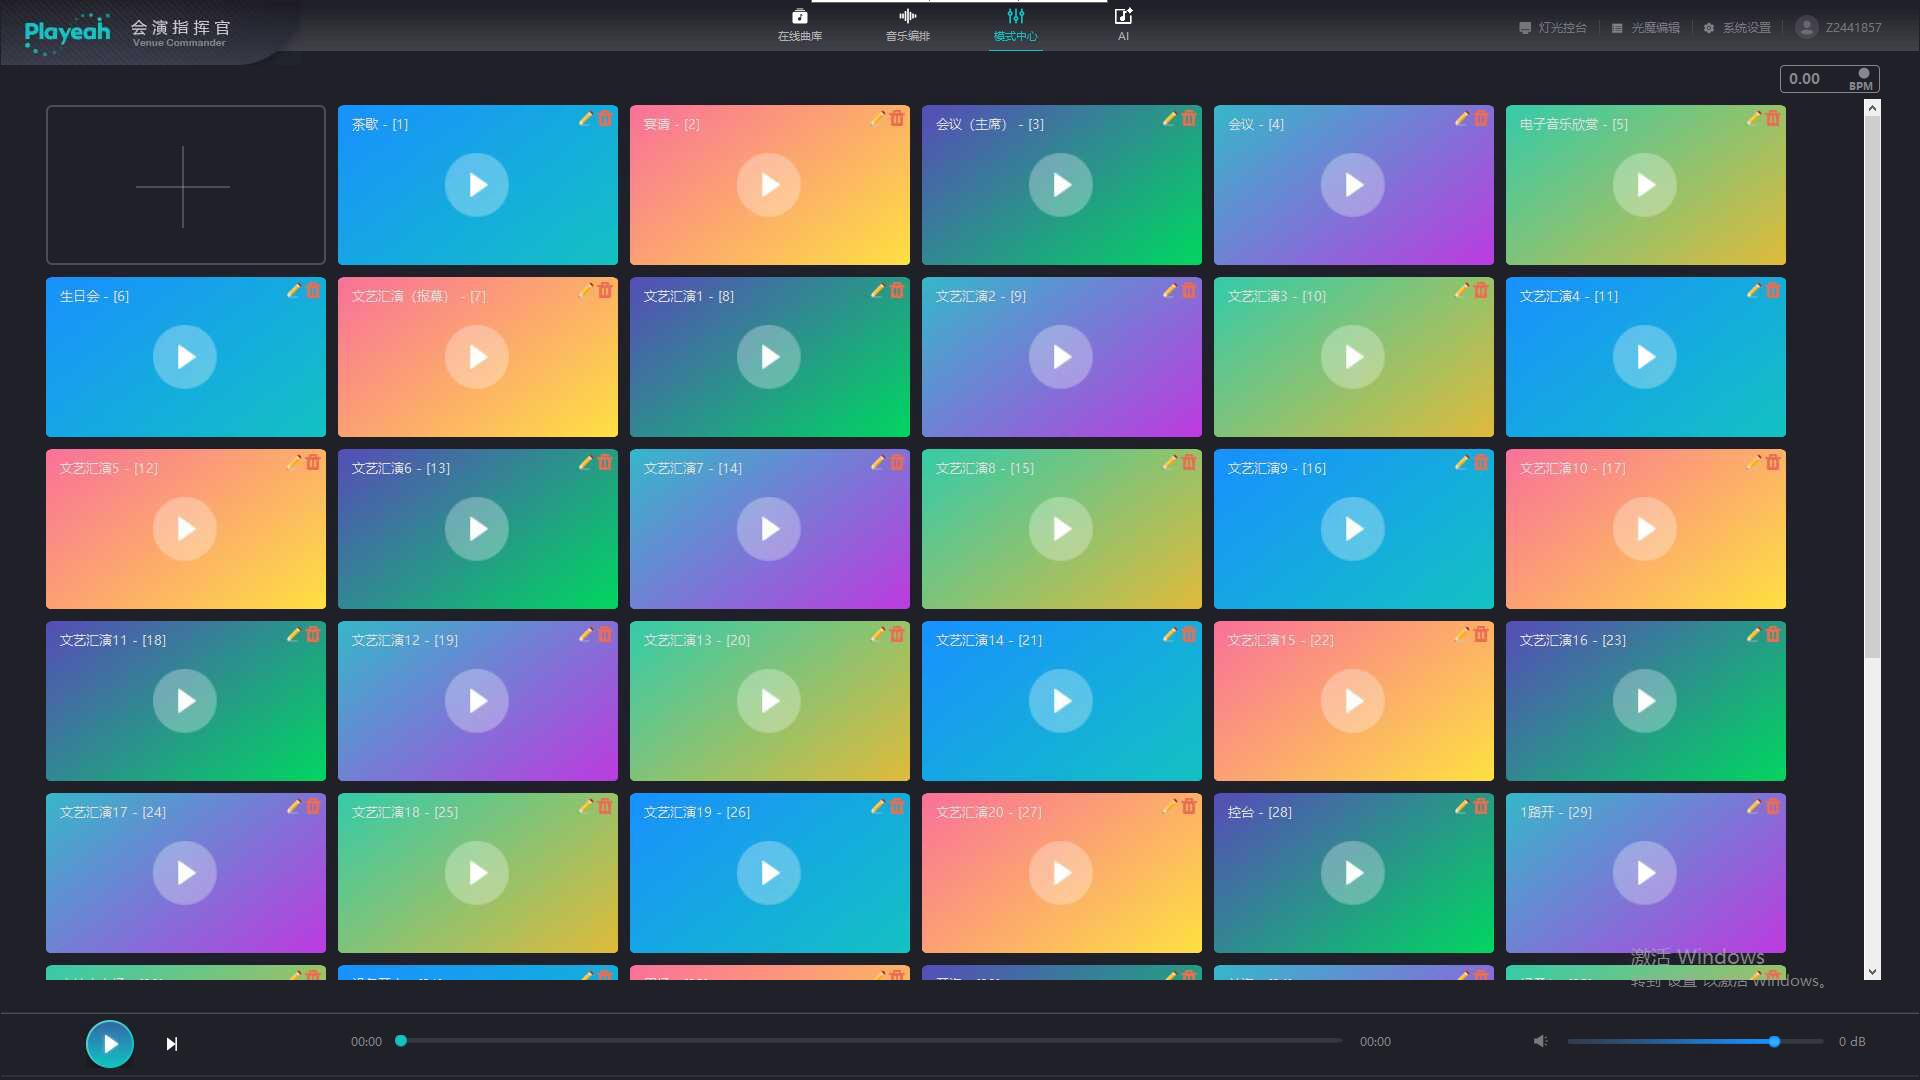Delete the 文艺汇演（报幕） - [7] mode
The width and height of the screenshot is (1920, 1080).
(605, 291)
